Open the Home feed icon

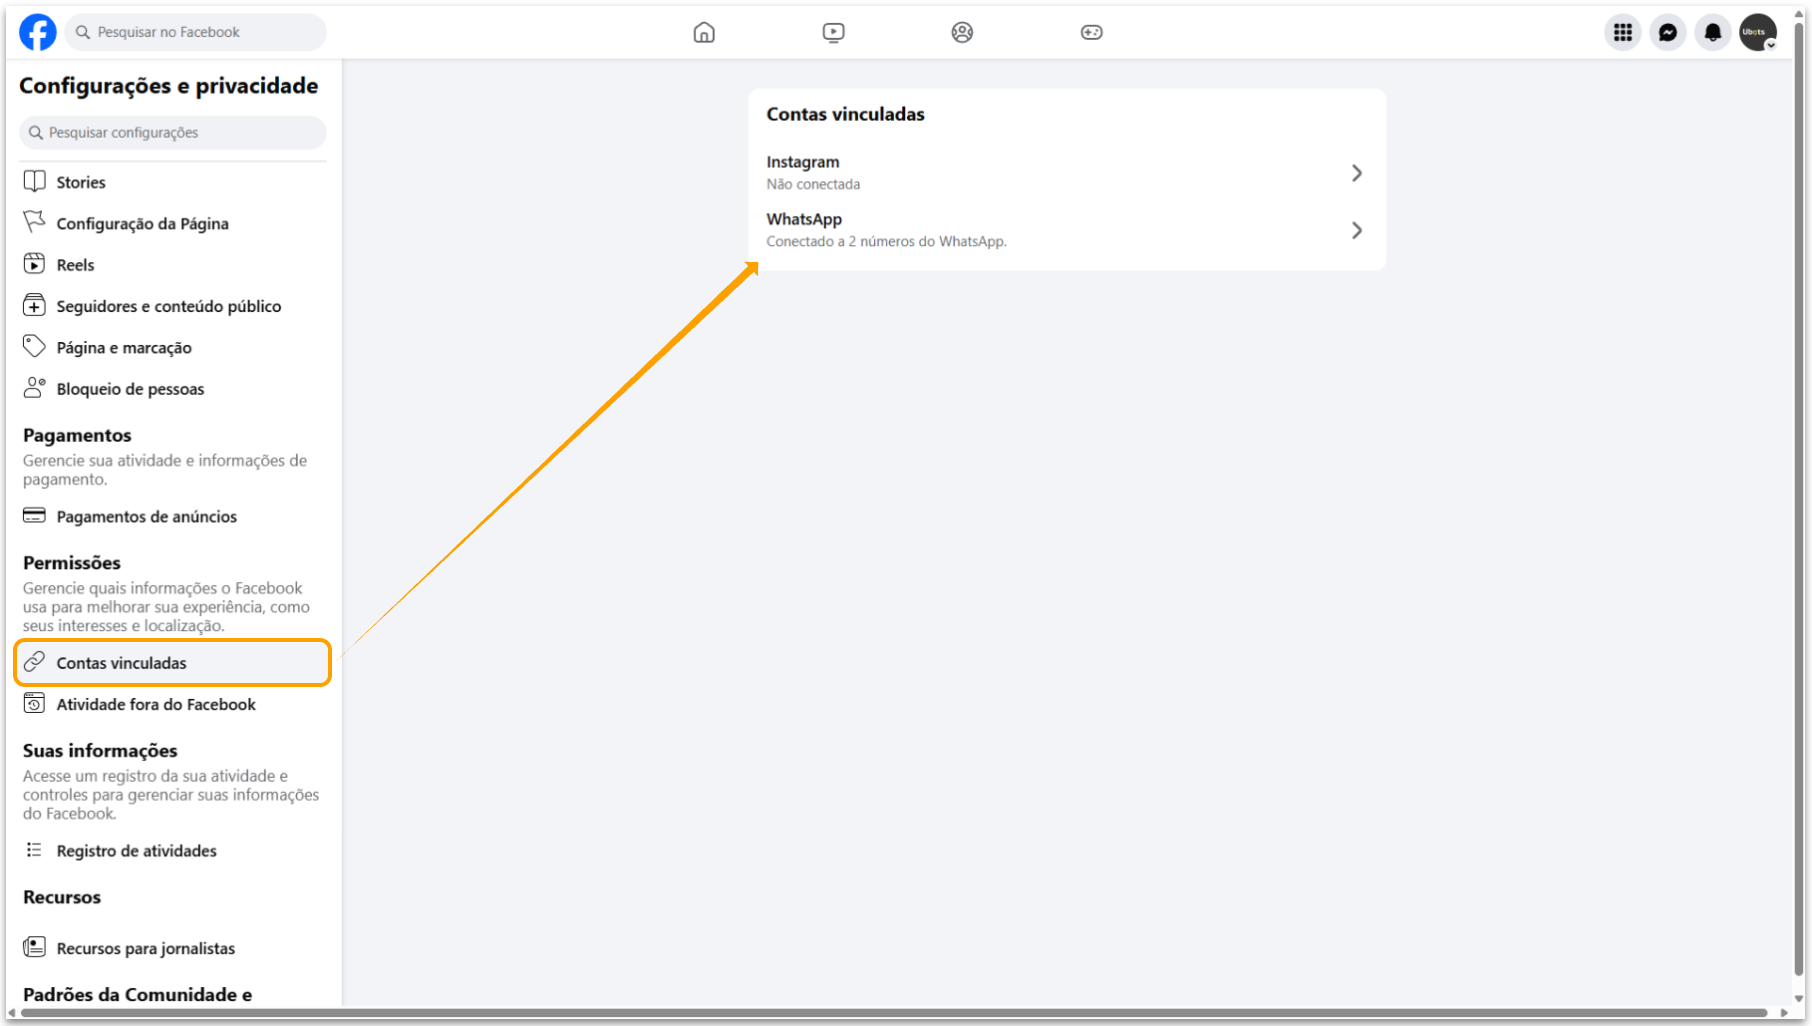coord(704,32)
